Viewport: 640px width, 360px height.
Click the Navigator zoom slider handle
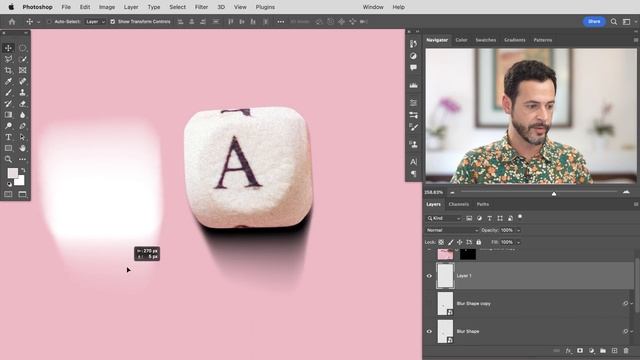(554, 193)
